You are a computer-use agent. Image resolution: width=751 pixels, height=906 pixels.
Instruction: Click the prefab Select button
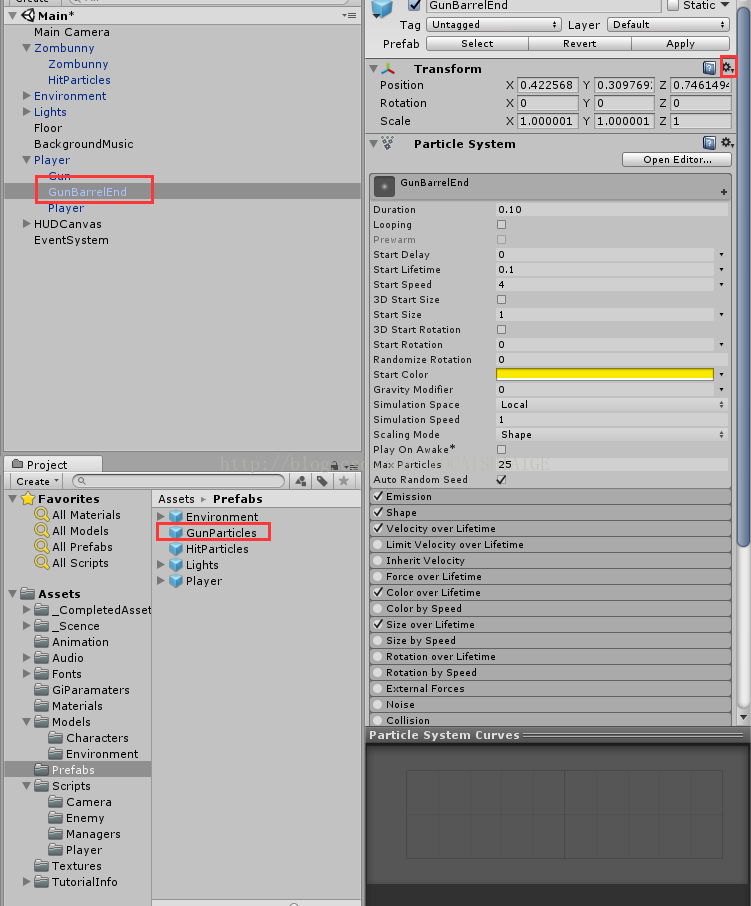(477, 43)
